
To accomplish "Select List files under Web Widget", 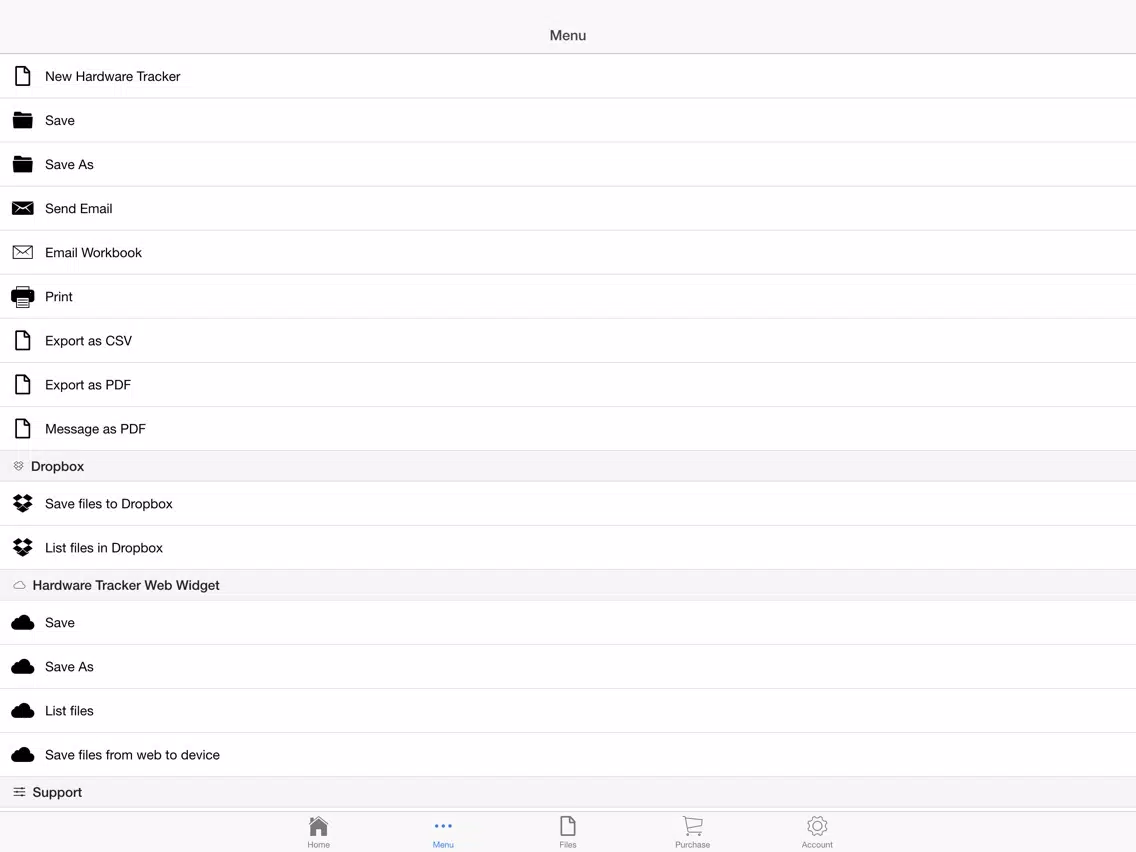I will pyautogui.click(x=568, y=711).
